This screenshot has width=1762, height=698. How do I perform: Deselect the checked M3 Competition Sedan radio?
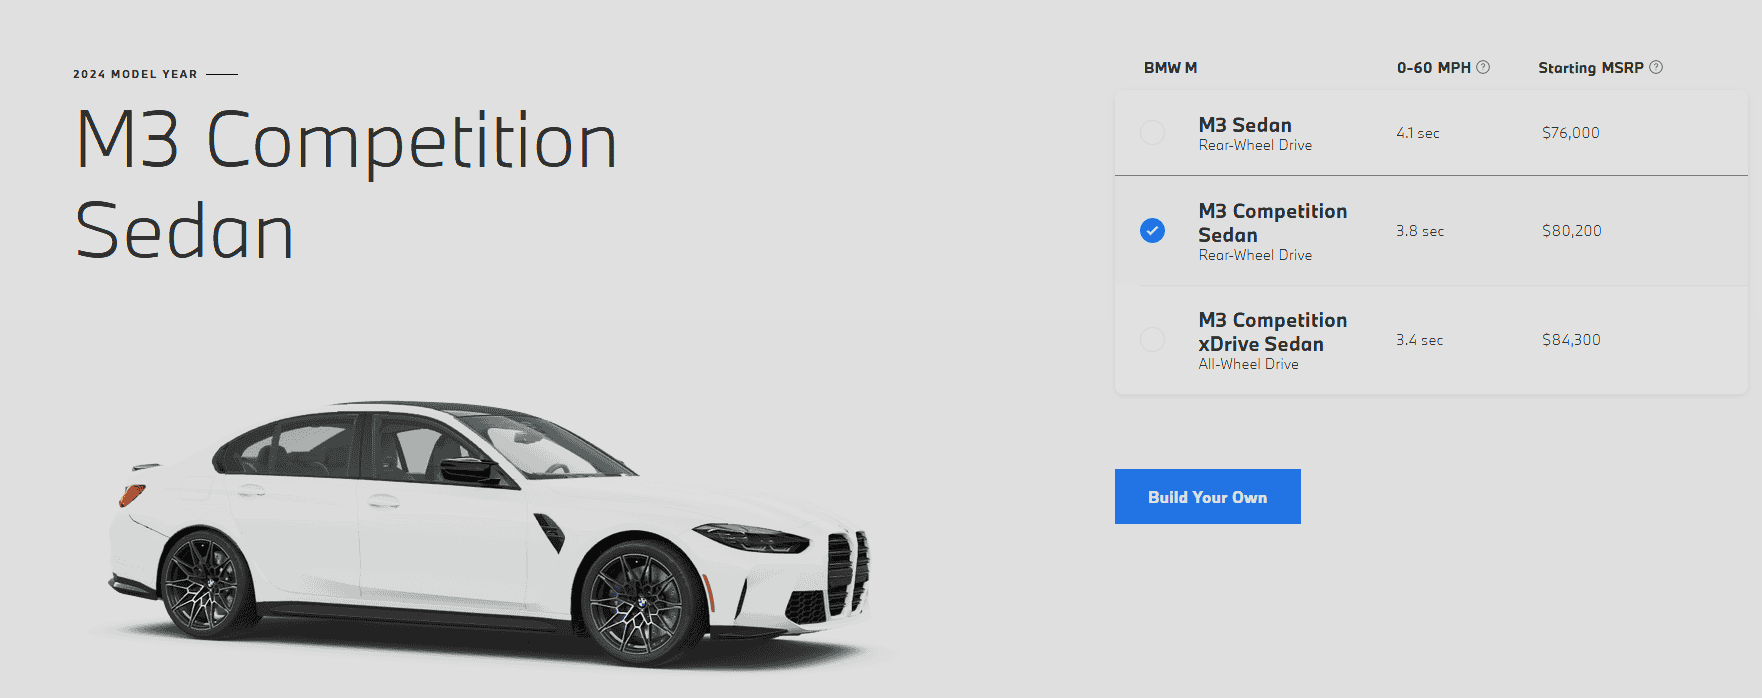(x=1152, y=231)
